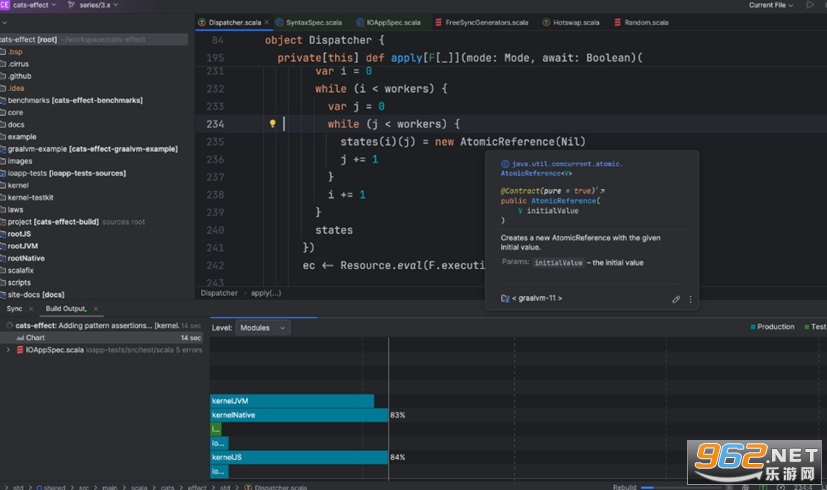This screenshot has width=827, height=490.
Task: Click the IOAppSpec.scala file icon in build tree
Action: (20, 350)
